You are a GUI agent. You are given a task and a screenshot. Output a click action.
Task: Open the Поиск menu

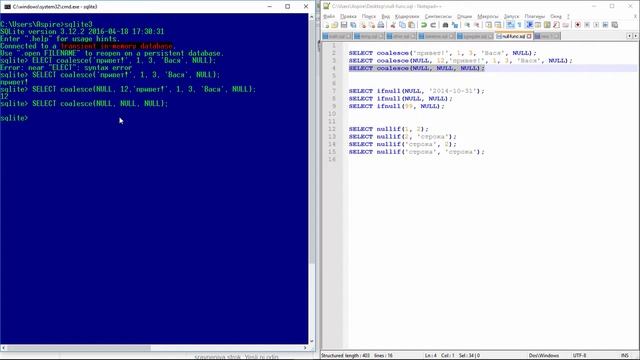click(369, 16)
